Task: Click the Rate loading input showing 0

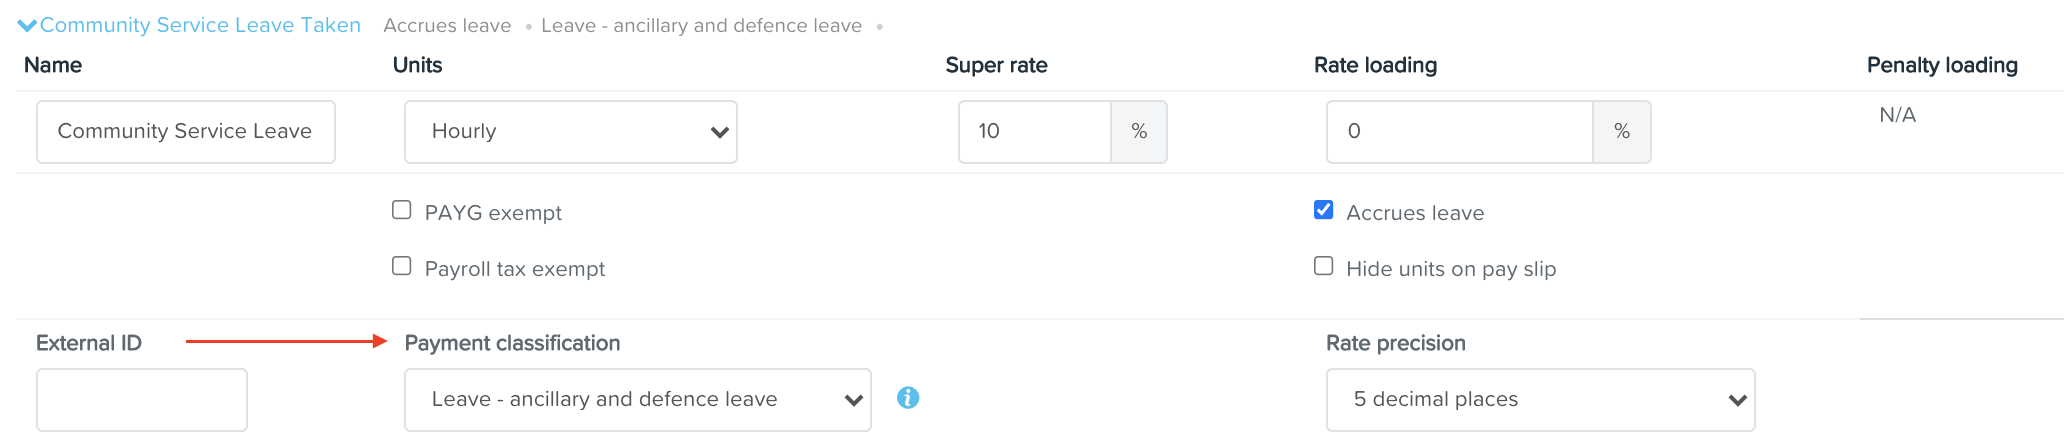Action: pyautogui.click(x=1460, y=132)
